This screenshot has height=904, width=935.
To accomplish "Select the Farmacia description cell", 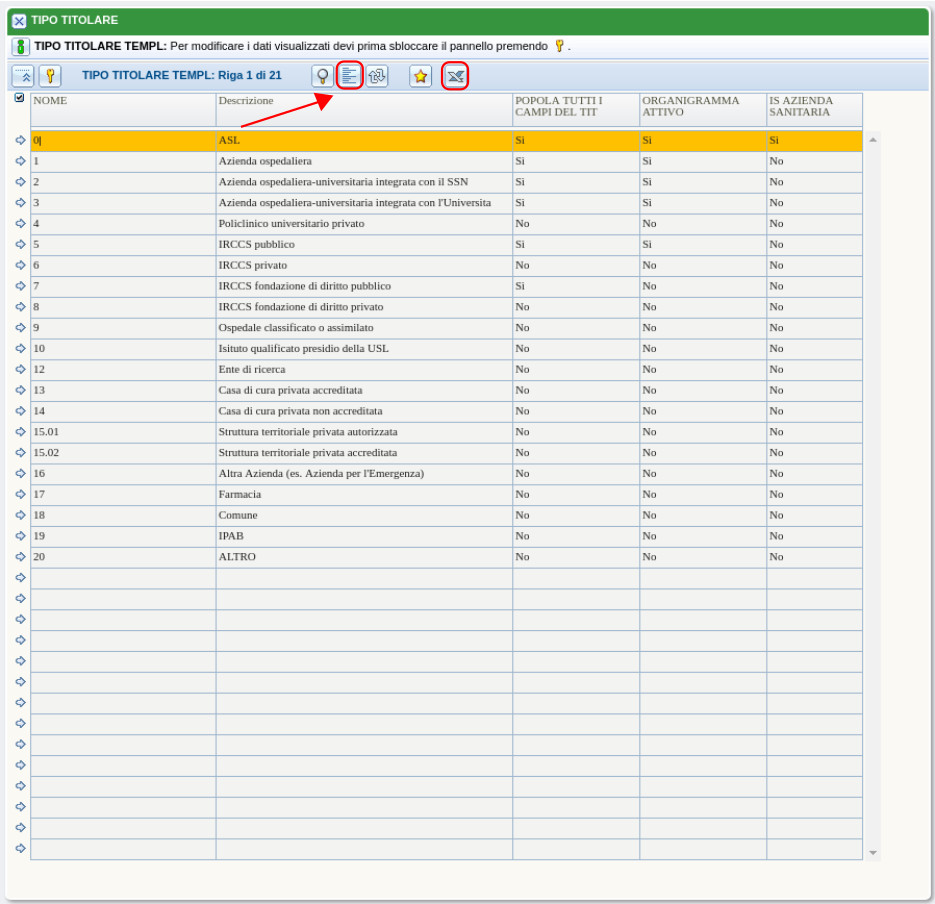I will click(364, 494).
